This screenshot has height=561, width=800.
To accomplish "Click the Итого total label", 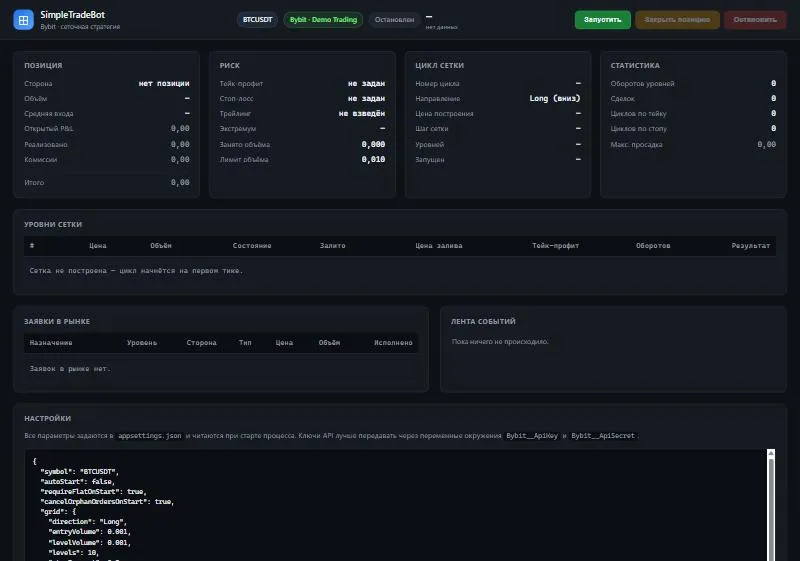I will [34, 182].
